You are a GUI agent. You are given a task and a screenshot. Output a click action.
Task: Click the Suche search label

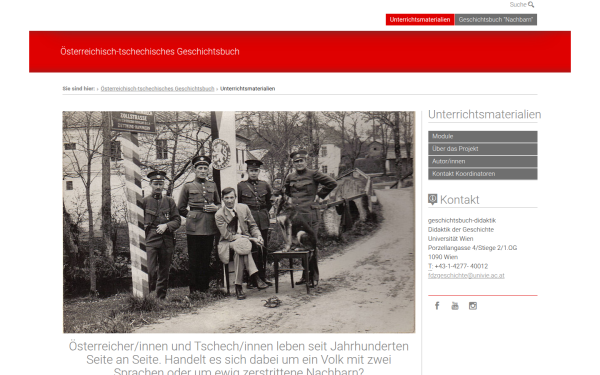coord(518,5)
